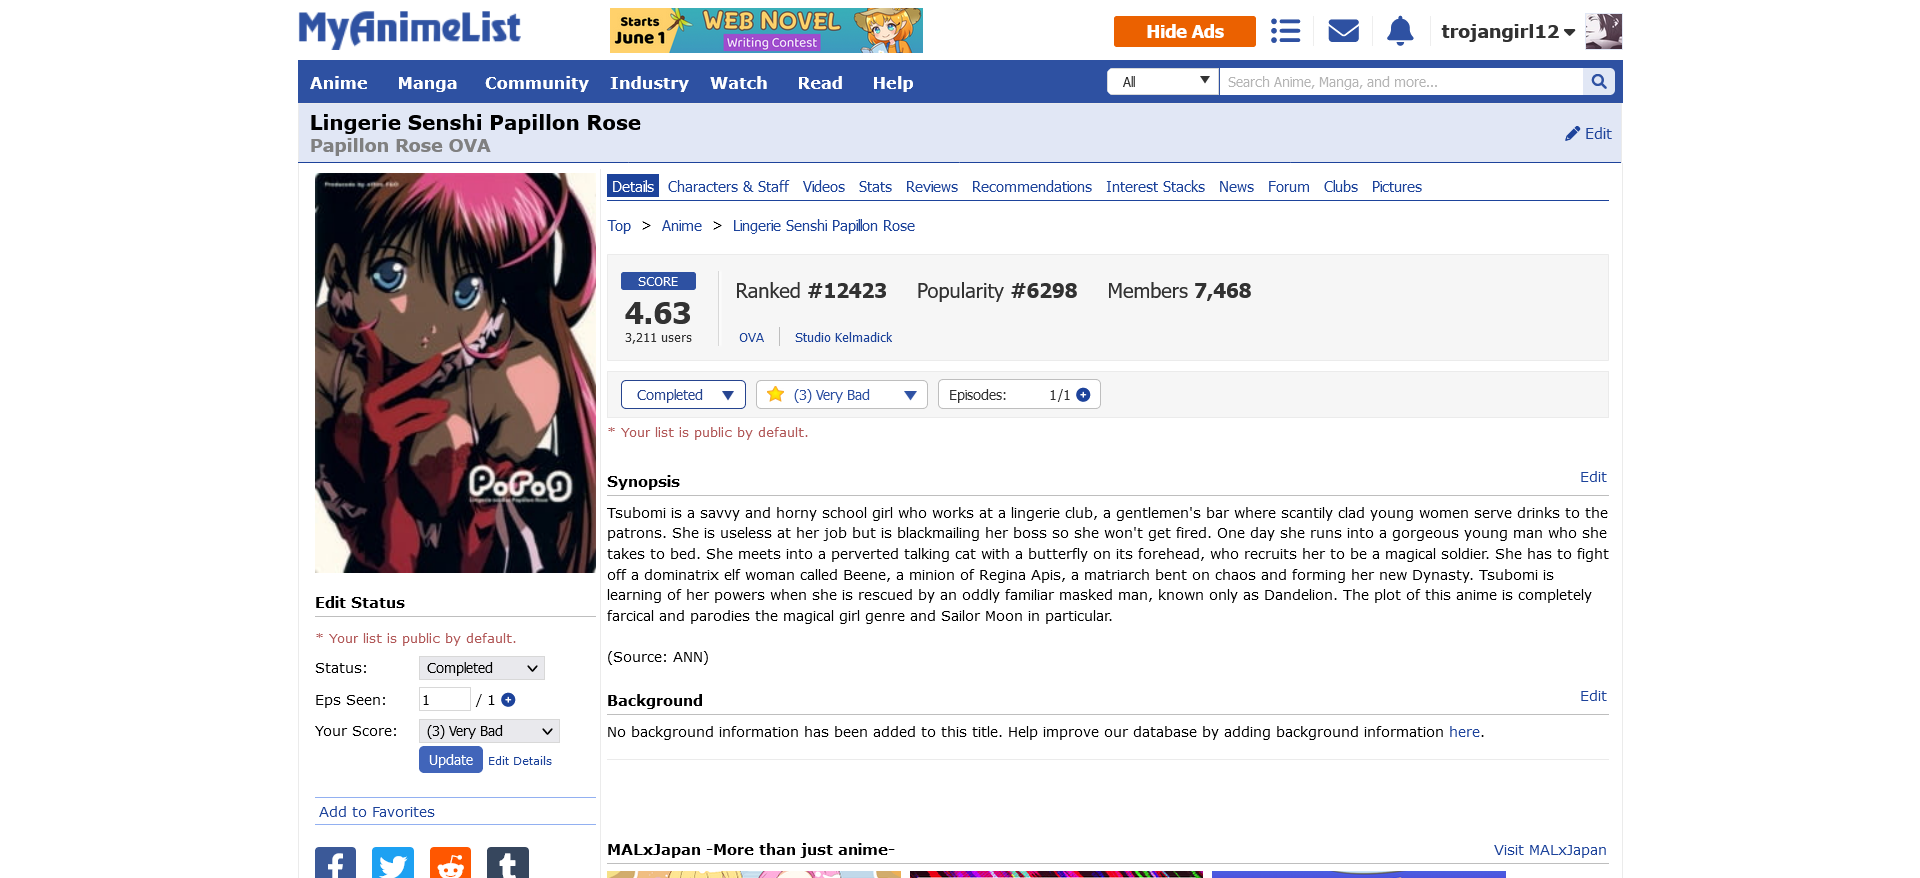Share on Facebook icon
Viewport: 1920px width, 878px height.
(335, 864)
